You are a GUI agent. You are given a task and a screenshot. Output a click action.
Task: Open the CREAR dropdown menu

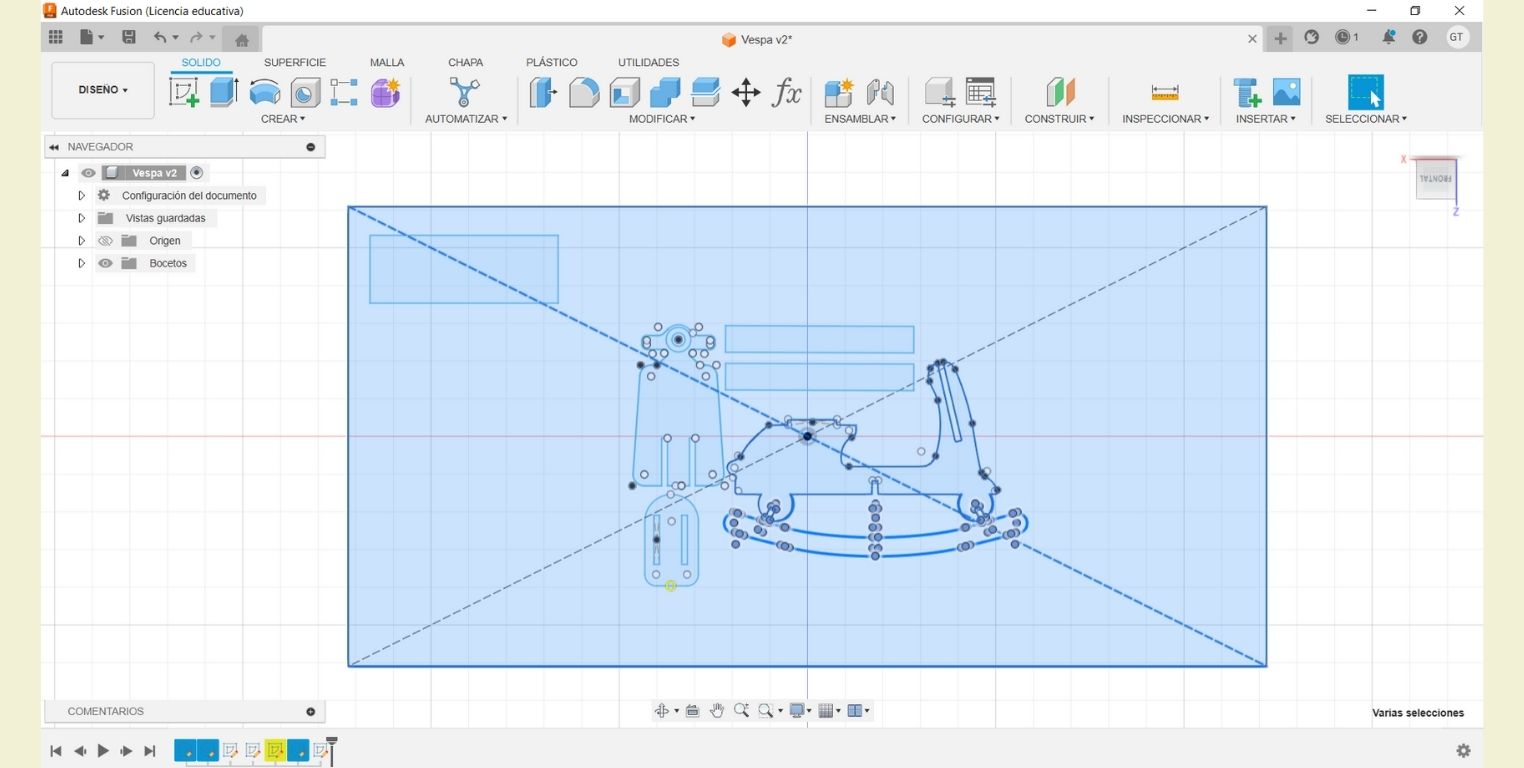283,119
